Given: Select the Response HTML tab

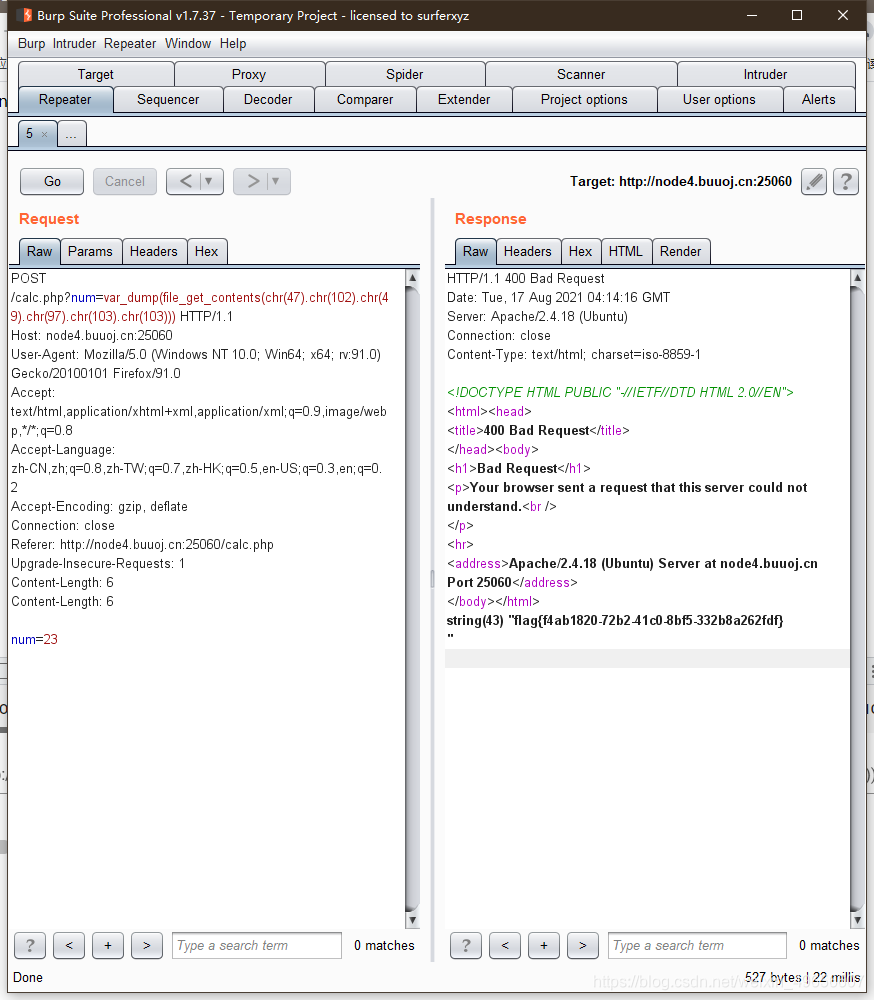Looking at the screenshot, I should pos(625,251).
